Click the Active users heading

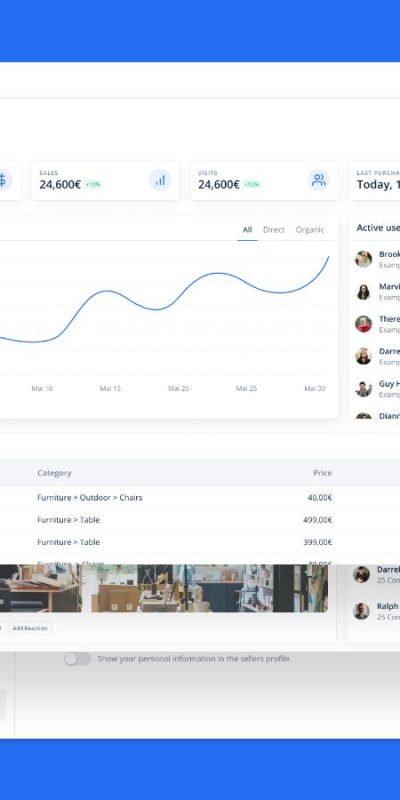point(378,228)
